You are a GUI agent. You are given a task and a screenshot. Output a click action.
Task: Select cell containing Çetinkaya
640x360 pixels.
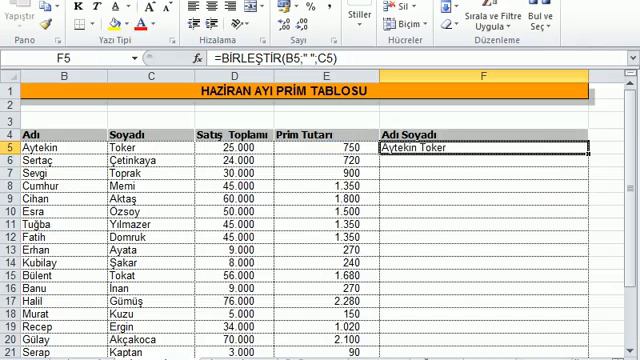pos(151,160)
